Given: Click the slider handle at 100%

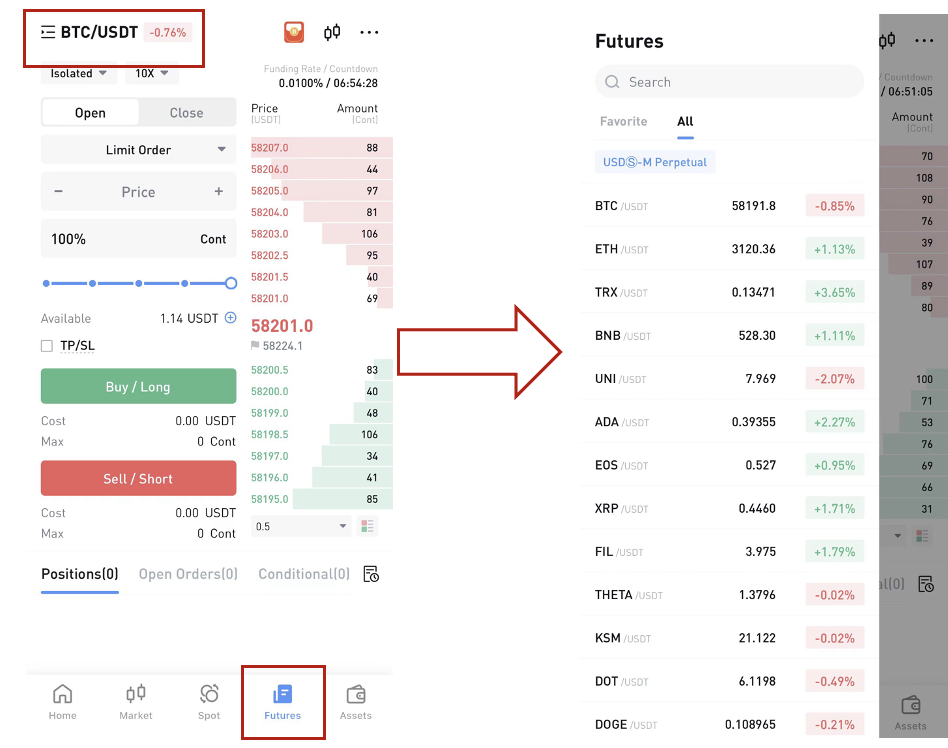Looking at the screenshot, I should 230,283.
